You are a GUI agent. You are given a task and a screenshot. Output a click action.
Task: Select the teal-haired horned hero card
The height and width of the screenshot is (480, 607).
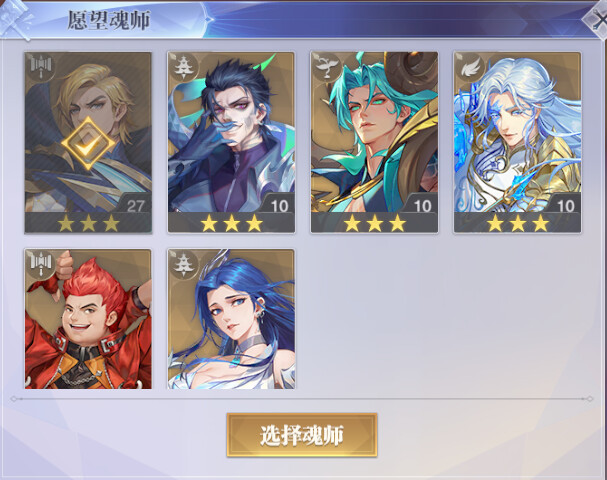(x=374, y=142)
